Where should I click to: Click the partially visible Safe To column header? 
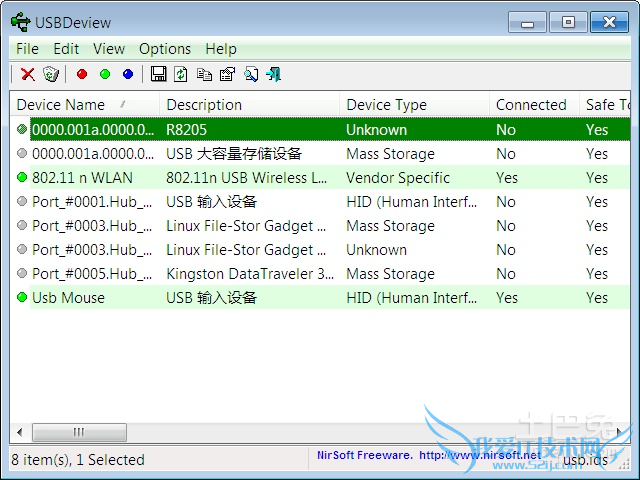coord(605,105)
